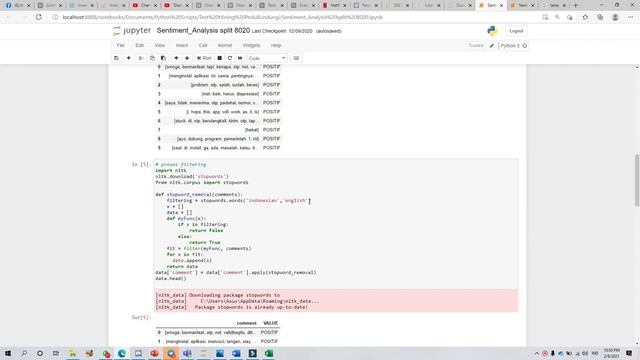Open File Explorer from the taskbar

(x=73, y=353)
